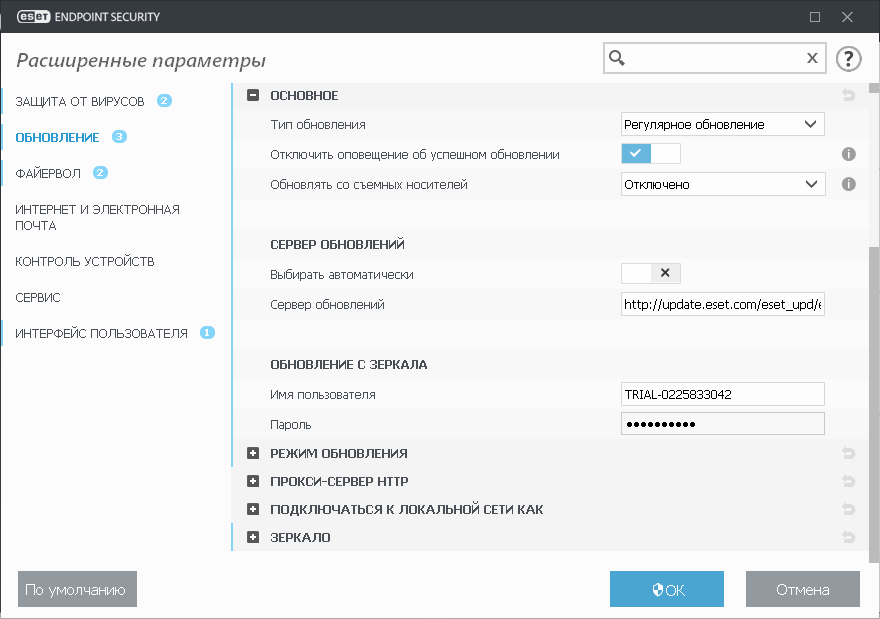Click the help question mark icon
The height and width of the screenshot is (619, 880).
pyautogui.click(x=848, y=58)
